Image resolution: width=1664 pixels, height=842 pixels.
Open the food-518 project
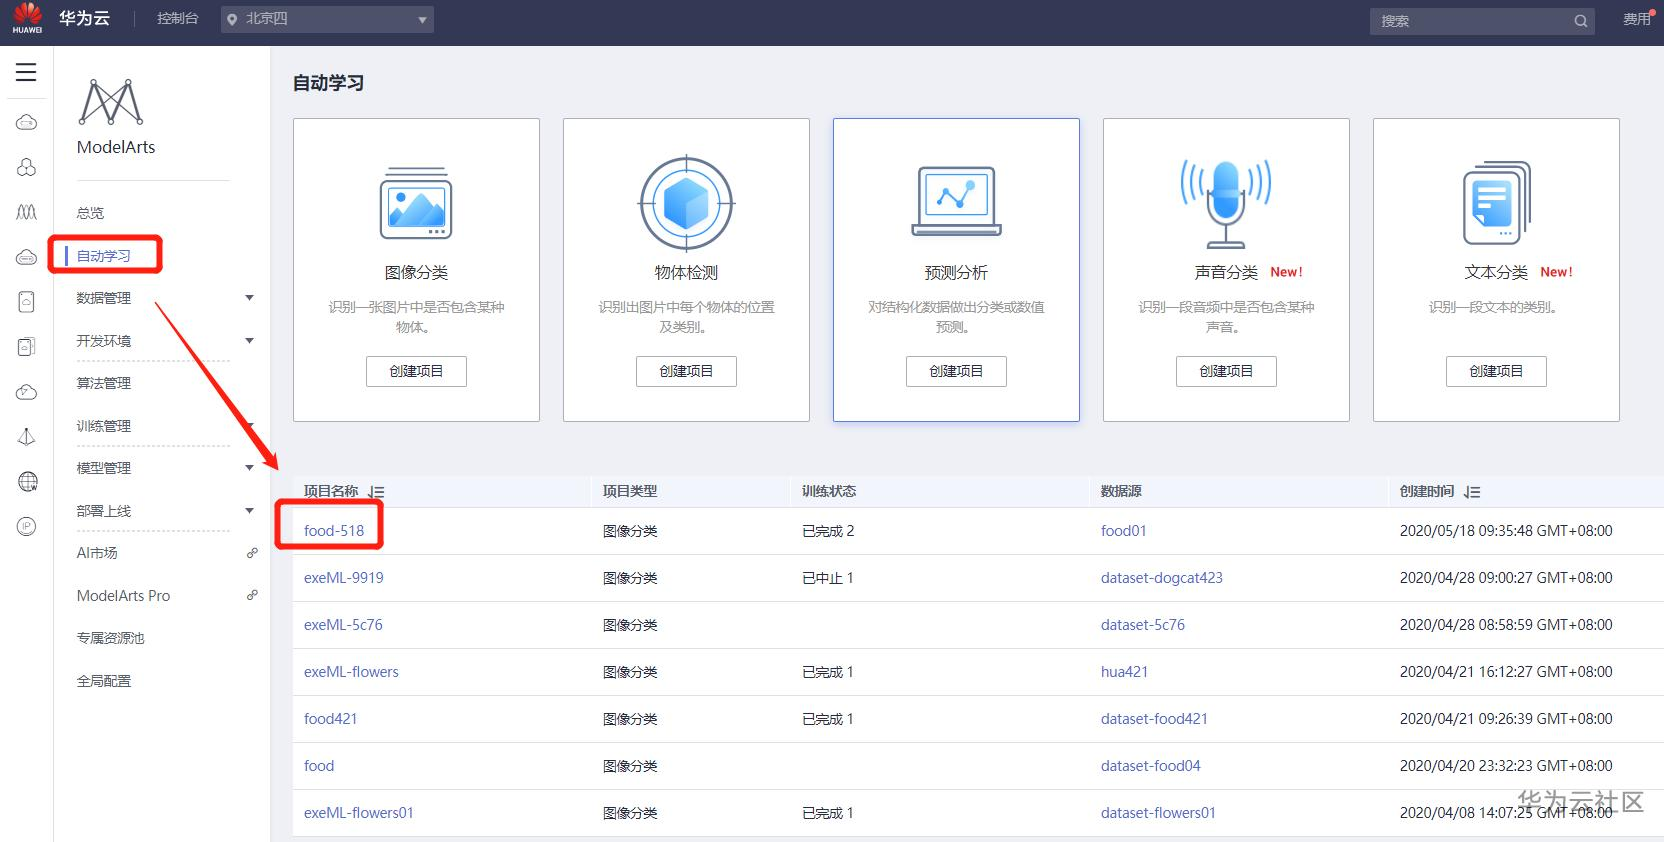point(334,531)
